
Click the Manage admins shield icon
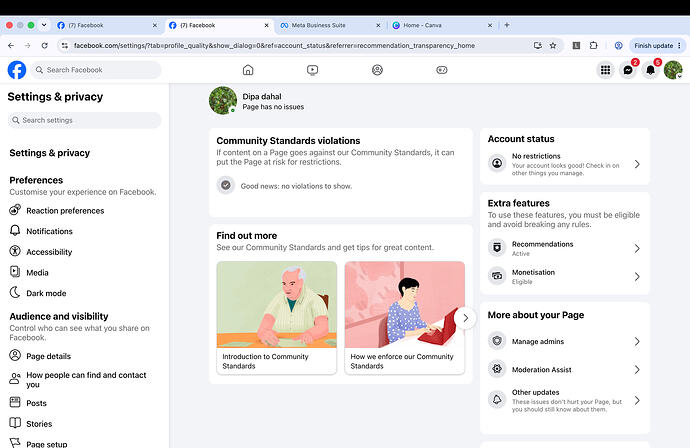[497, 341]
